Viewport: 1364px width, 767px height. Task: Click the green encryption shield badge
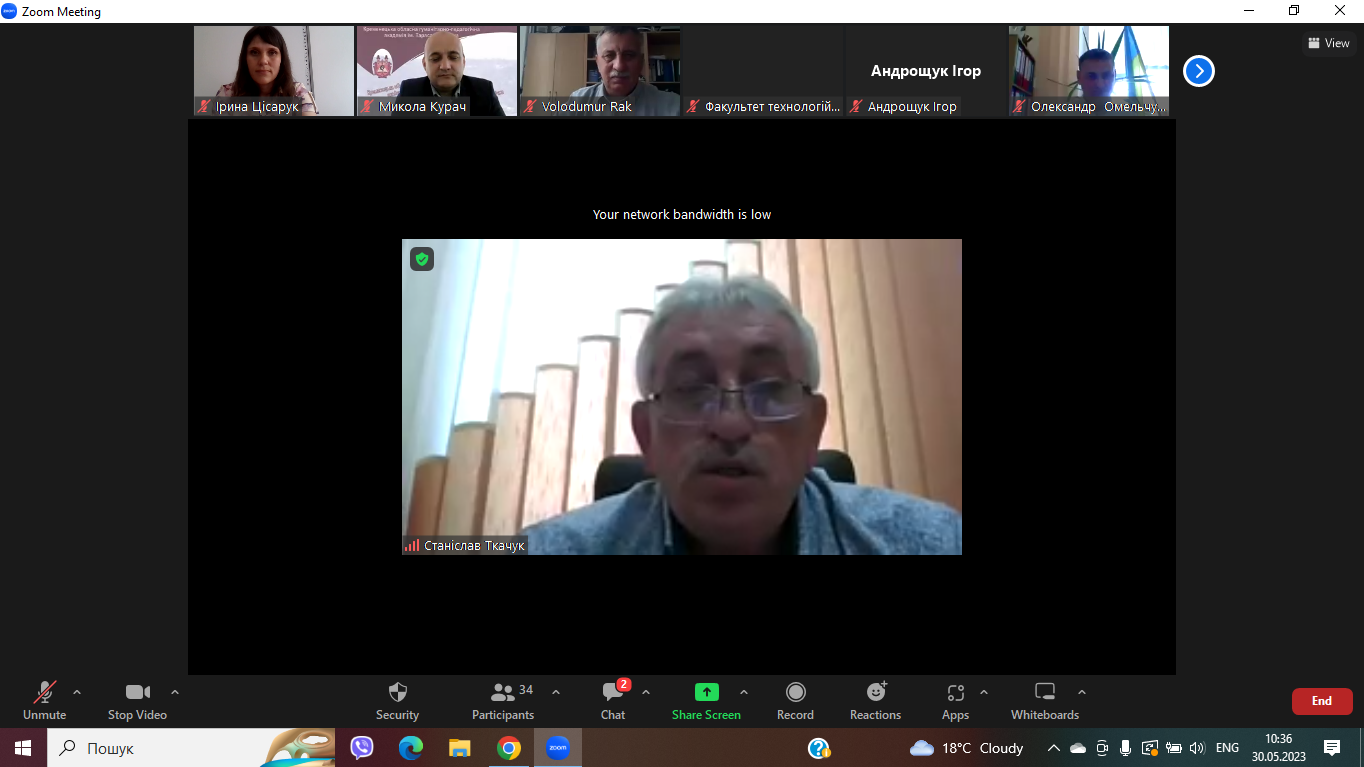coord(422,259)
